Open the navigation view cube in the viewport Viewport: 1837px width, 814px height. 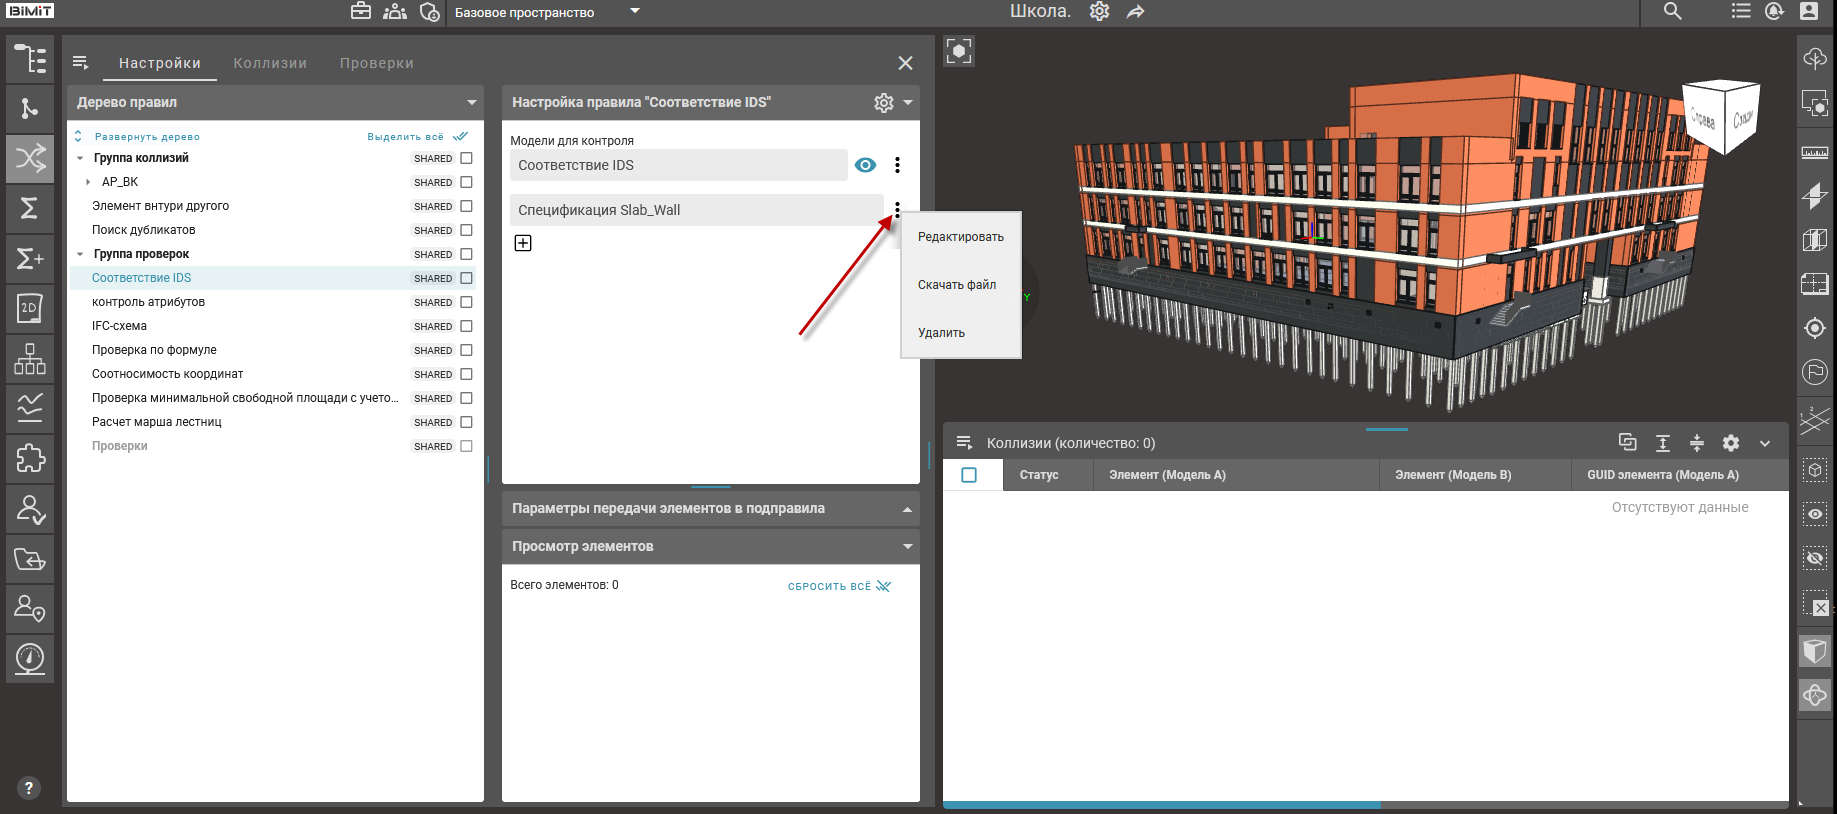[x=1721, y=115]
